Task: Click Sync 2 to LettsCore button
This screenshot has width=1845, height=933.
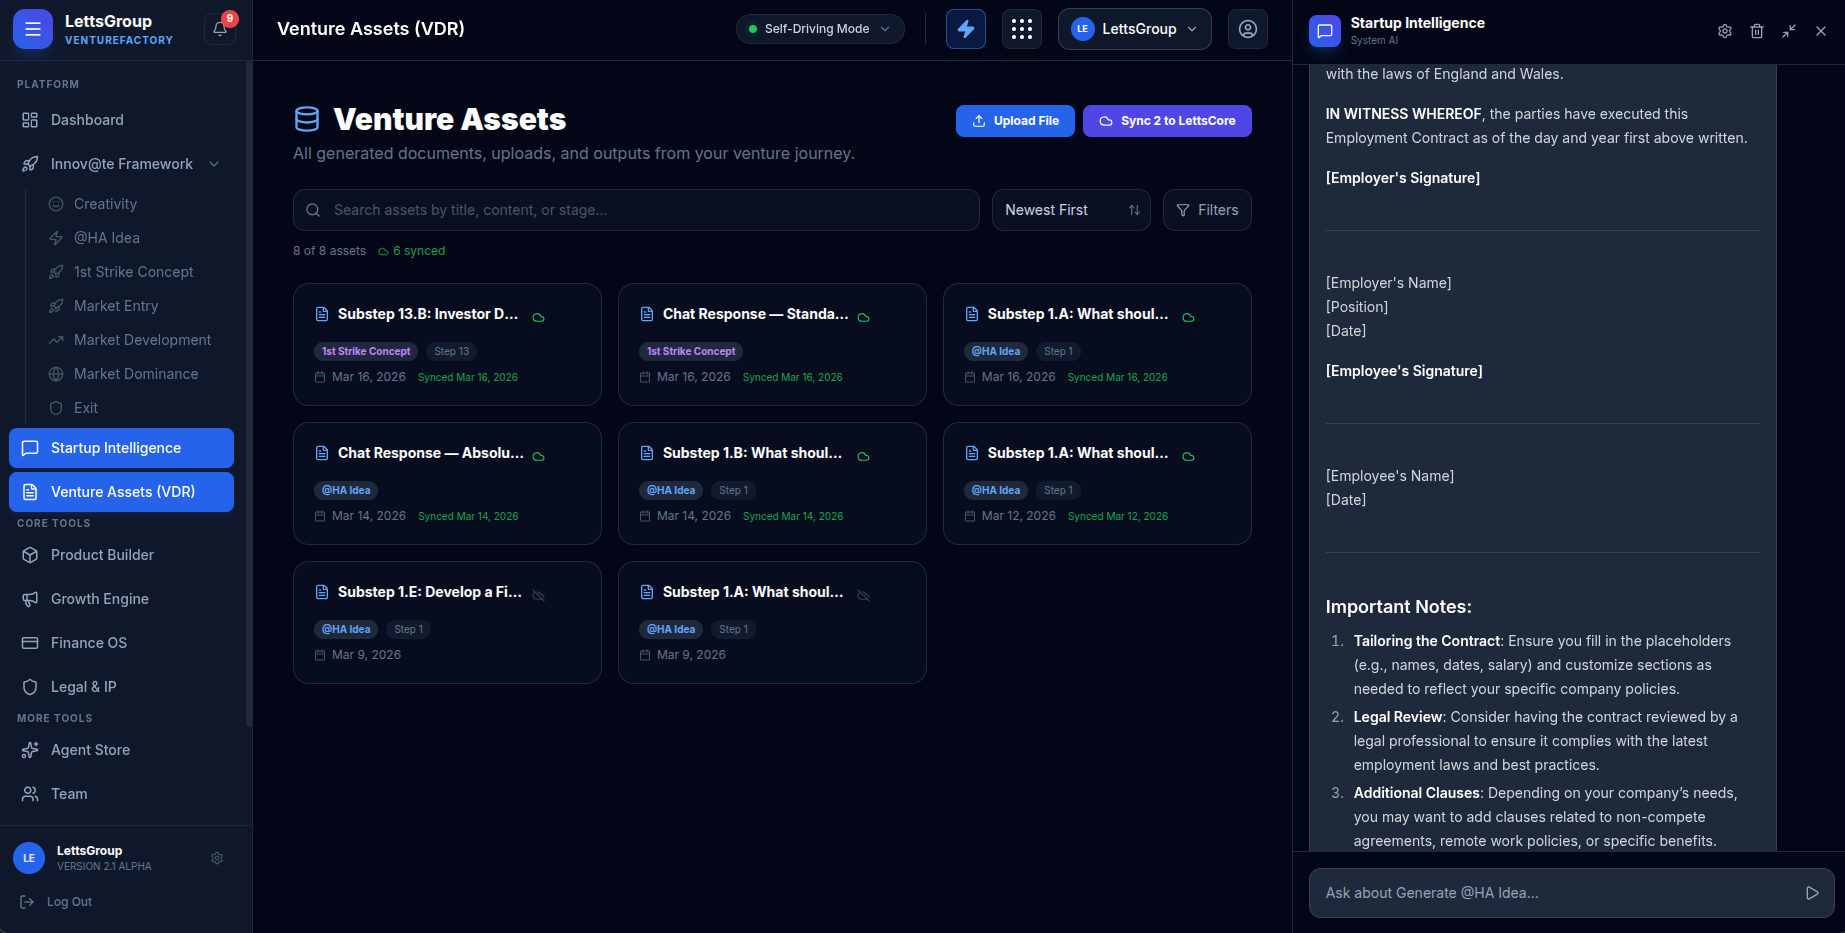Action: [x=1166, y=121]
